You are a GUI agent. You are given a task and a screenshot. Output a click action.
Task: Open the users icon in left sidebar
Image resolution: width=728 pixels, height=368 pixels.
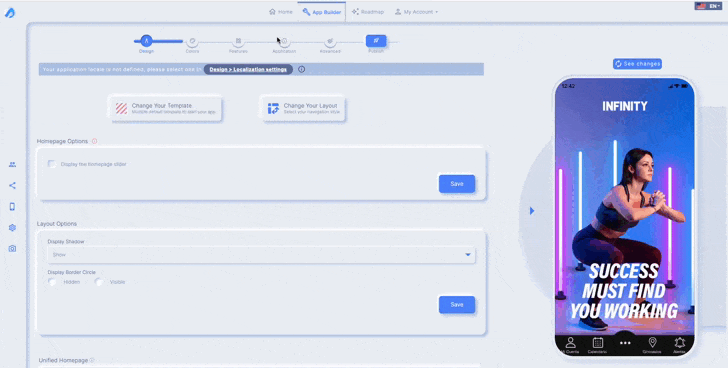[x=13, y=165]
